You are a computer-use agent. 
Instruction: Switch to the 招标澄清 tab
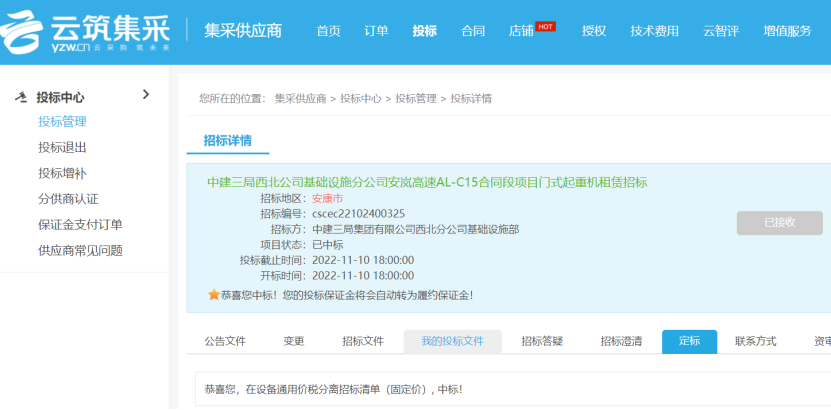point(621,342)
